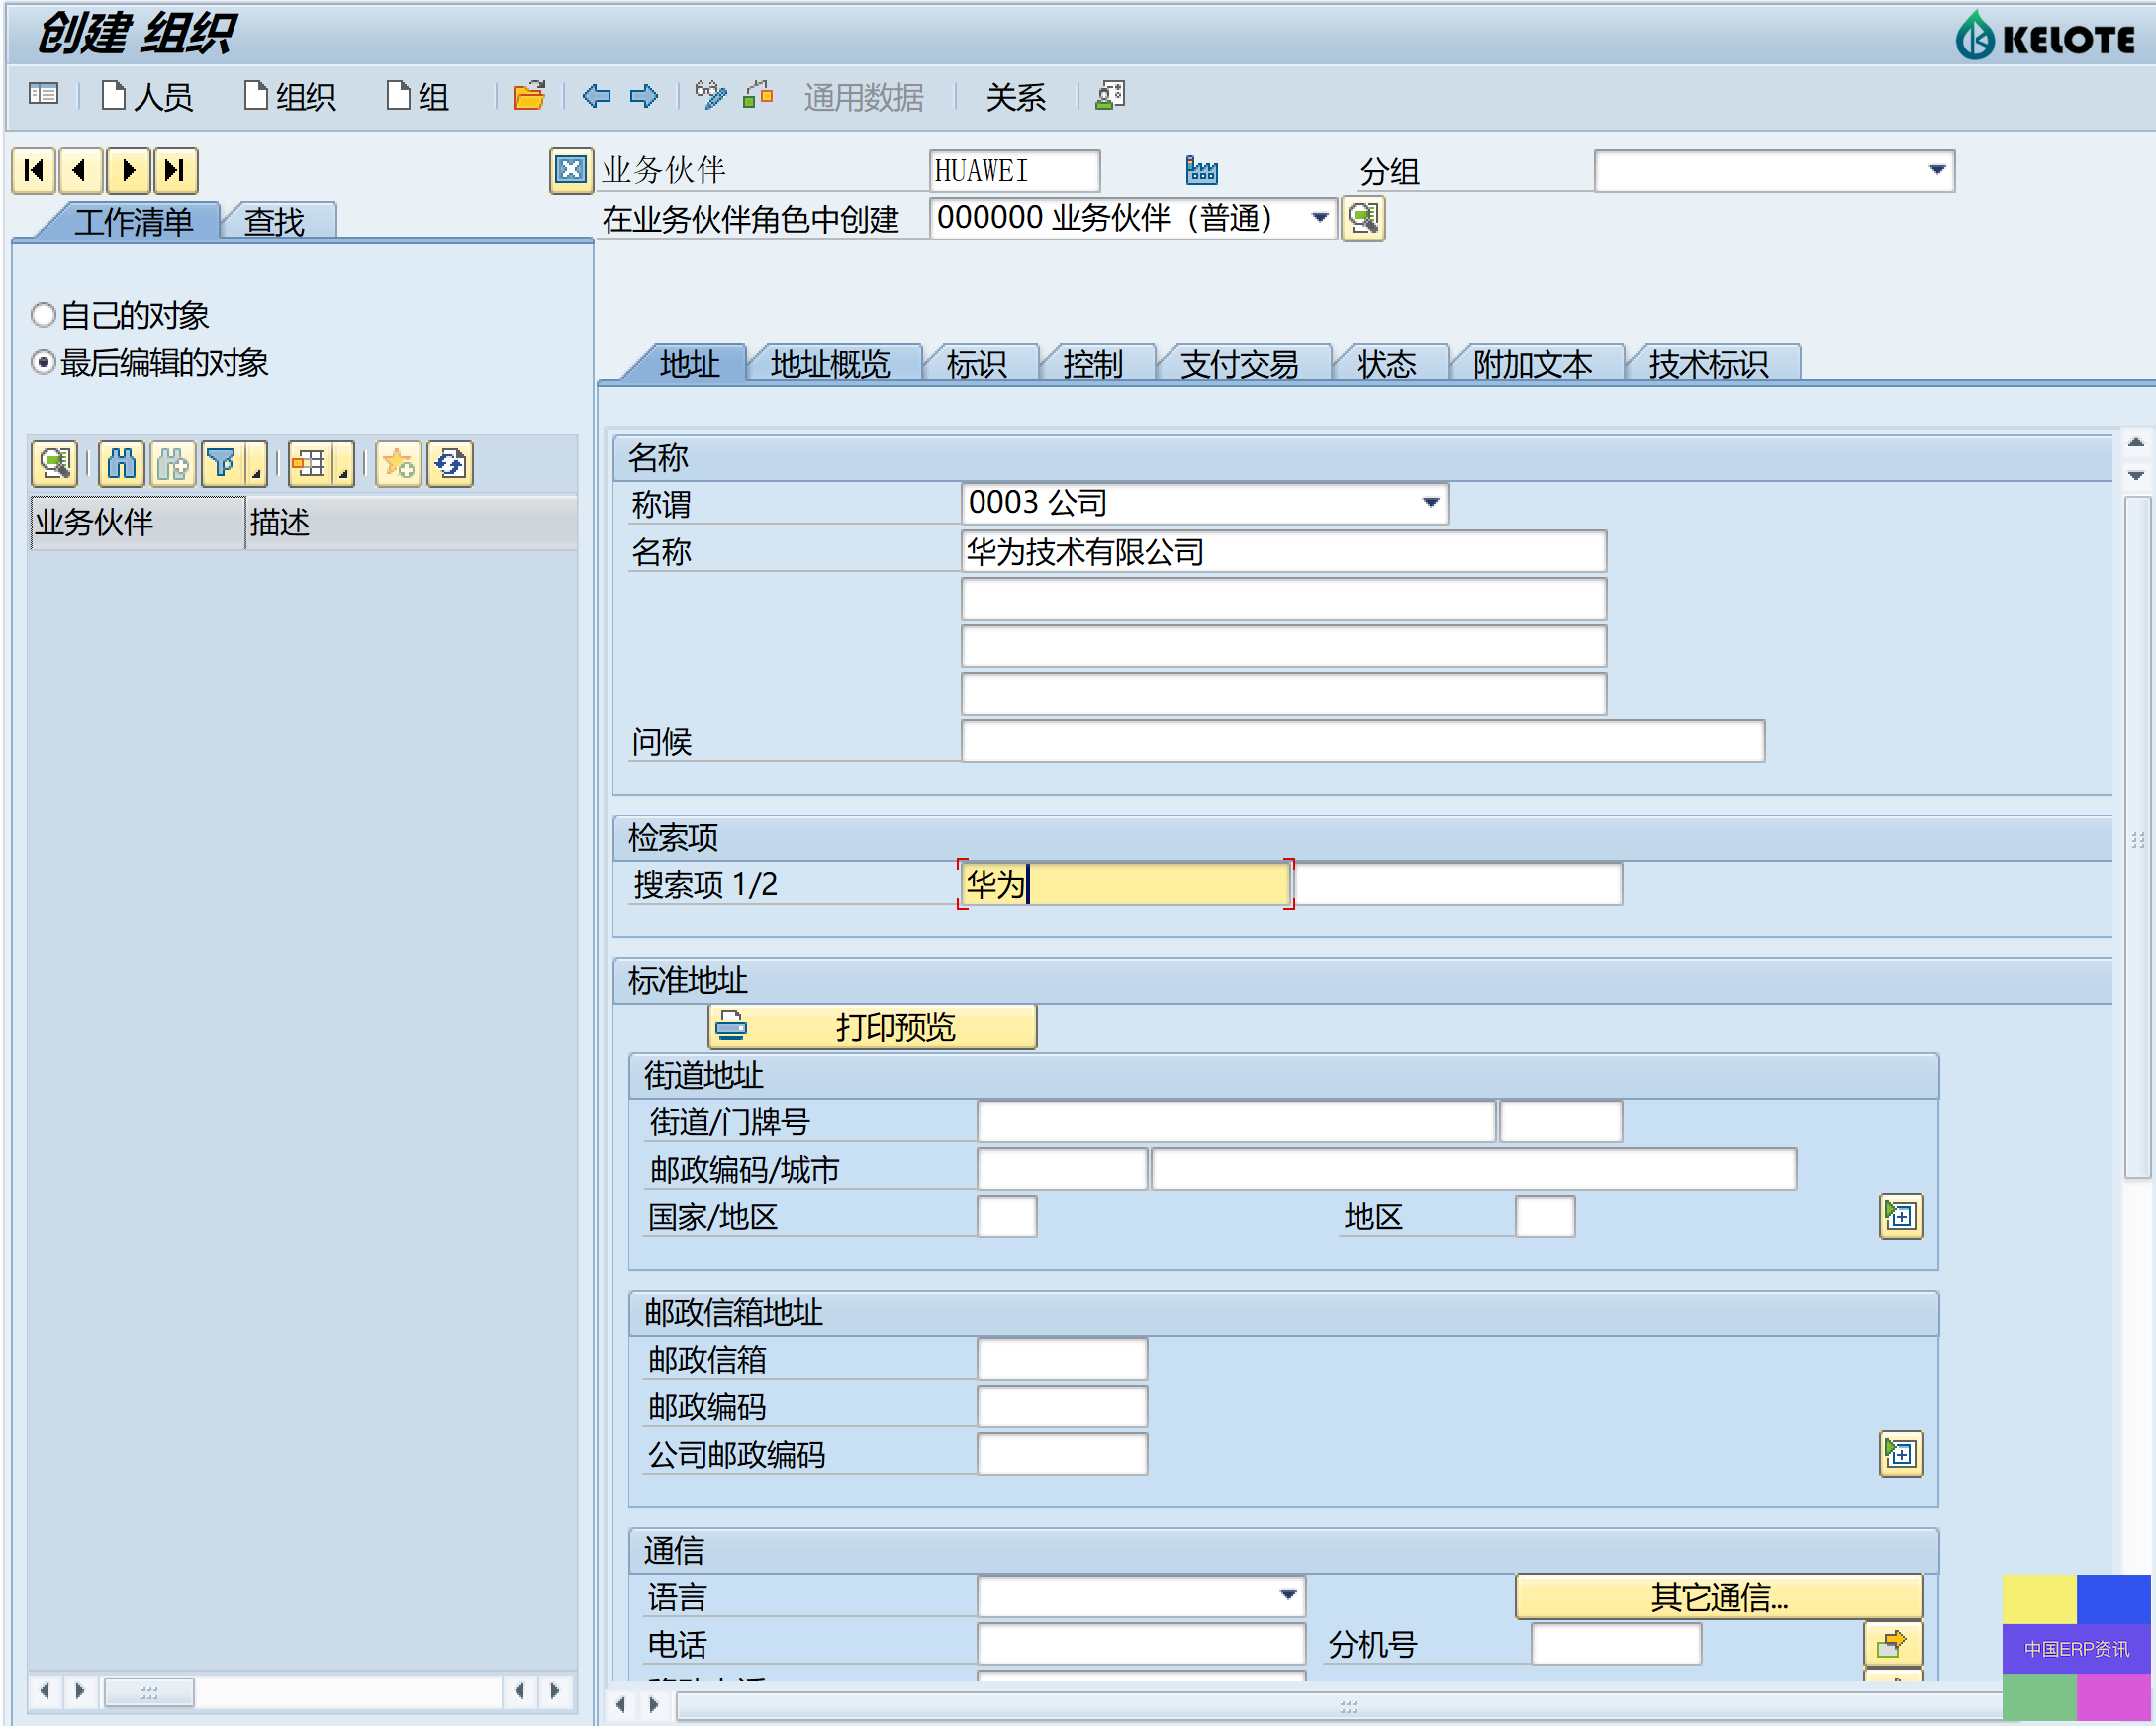The width and height of the screenshot is (2156, 1726).
Task: Open the 语言 language dropdown
Action: 1288,1596
